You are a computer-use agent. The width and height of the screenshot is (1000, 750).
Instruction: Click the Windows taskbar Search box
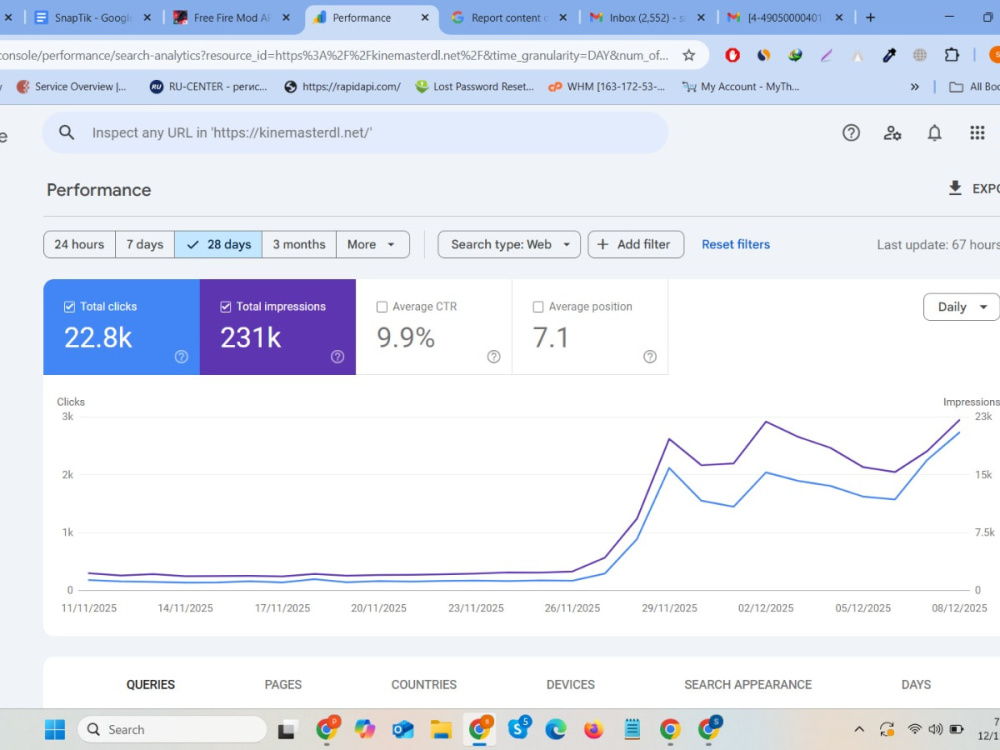pyautogui.click(x=172, y=729)
